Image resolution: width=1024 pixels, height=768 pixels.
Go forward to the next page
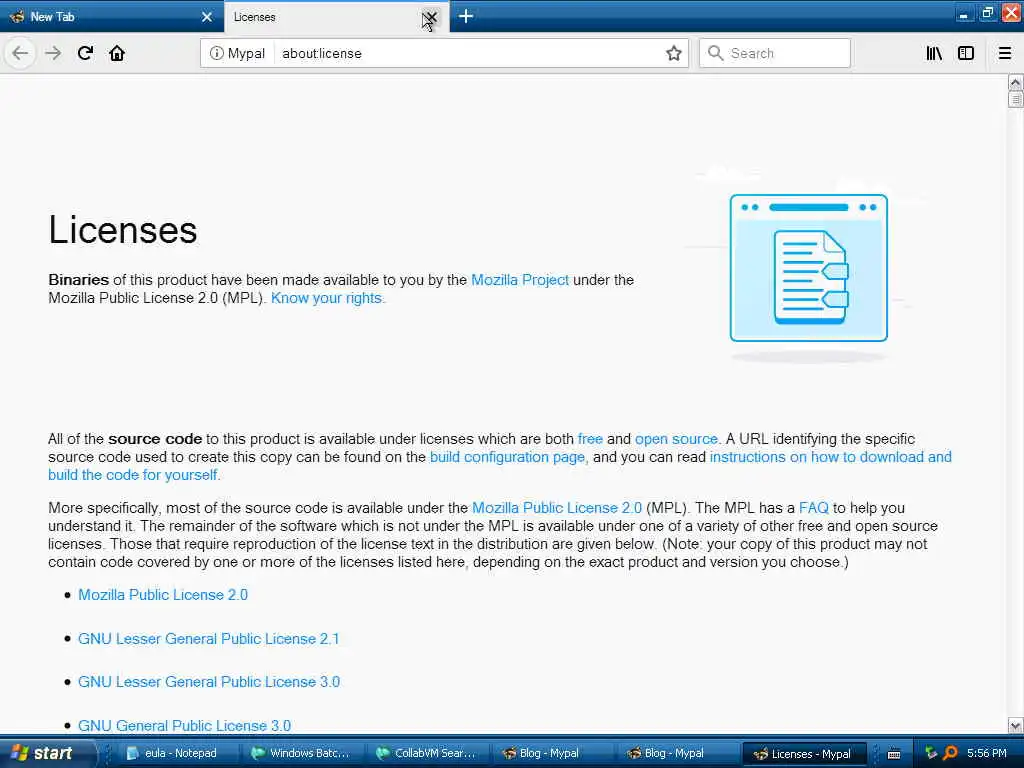pos(53,53)
